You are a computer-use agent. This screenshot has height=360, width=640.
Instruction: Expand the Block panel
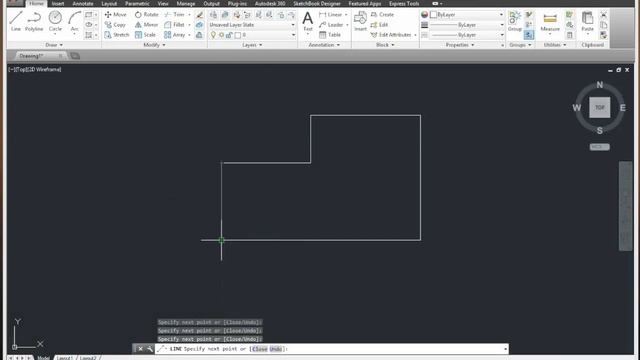pyautogui.click(x=385, y=45)
